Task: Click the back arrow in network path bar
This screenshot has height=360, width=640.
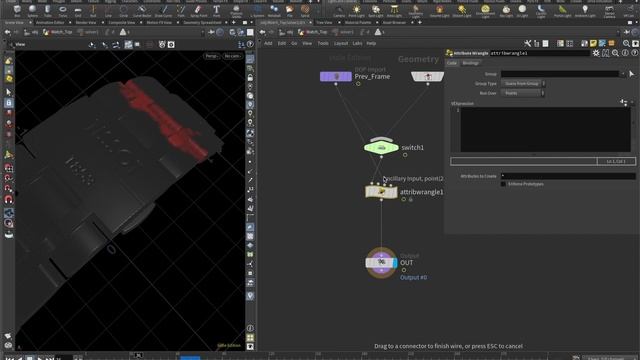Action: pyautogui.click(x=262, y=32)
